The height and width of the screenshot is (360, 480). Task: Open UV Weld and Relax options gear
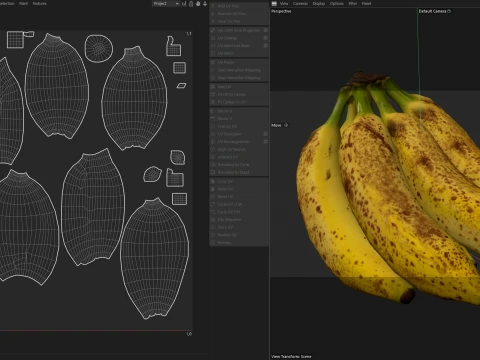[265, 45]
